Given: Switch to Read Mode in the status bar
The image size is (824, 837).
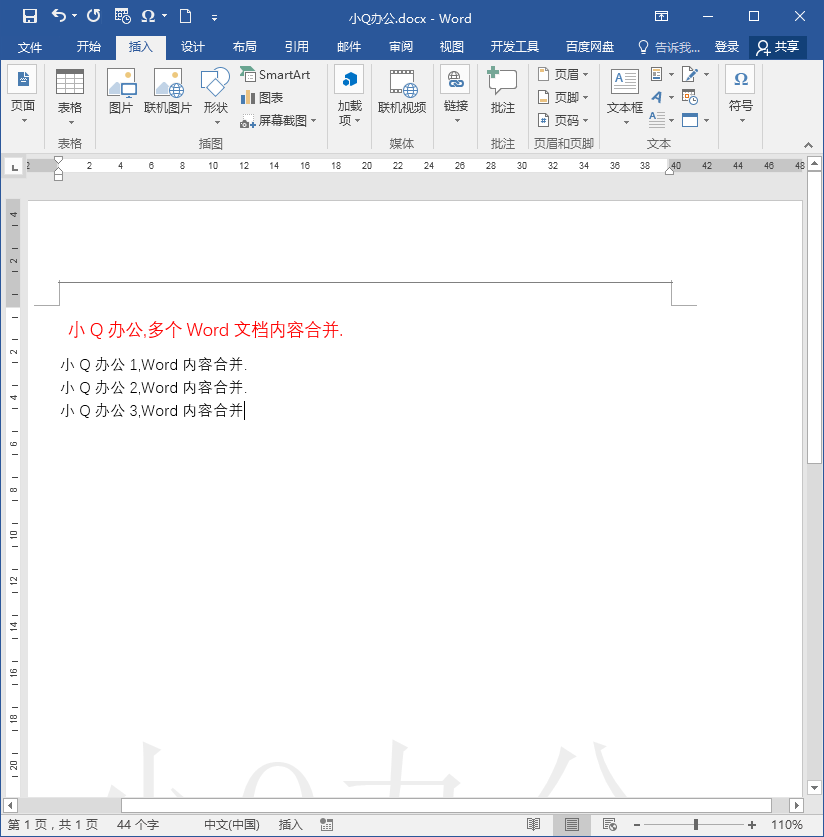Looking at the screenshot, I should tap(534, 824).
